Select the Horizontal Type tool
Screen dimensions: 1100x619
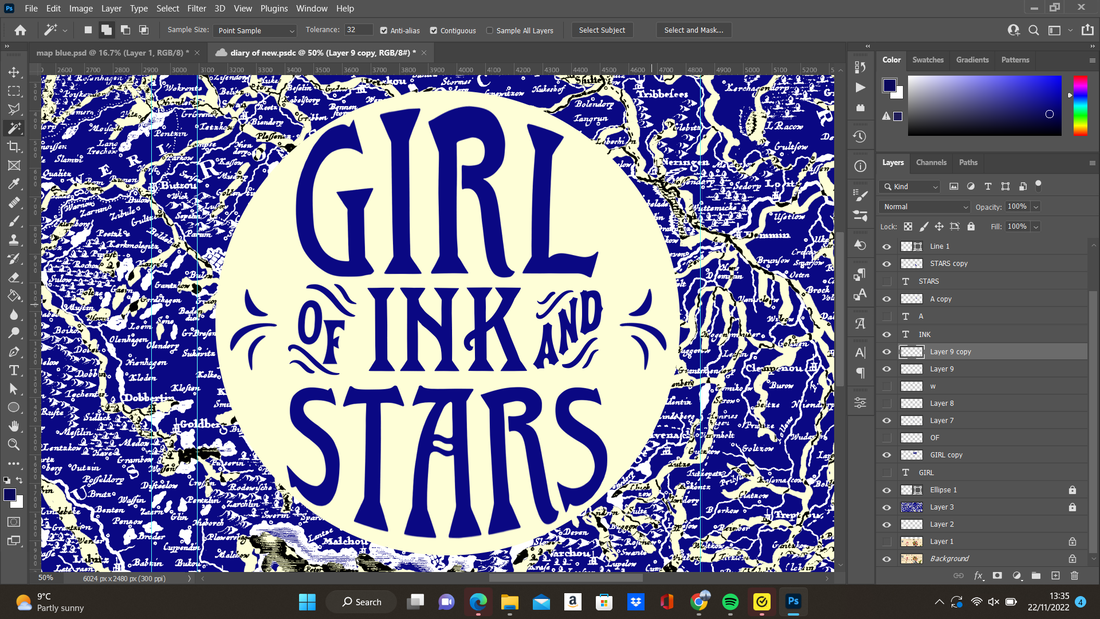14,371
